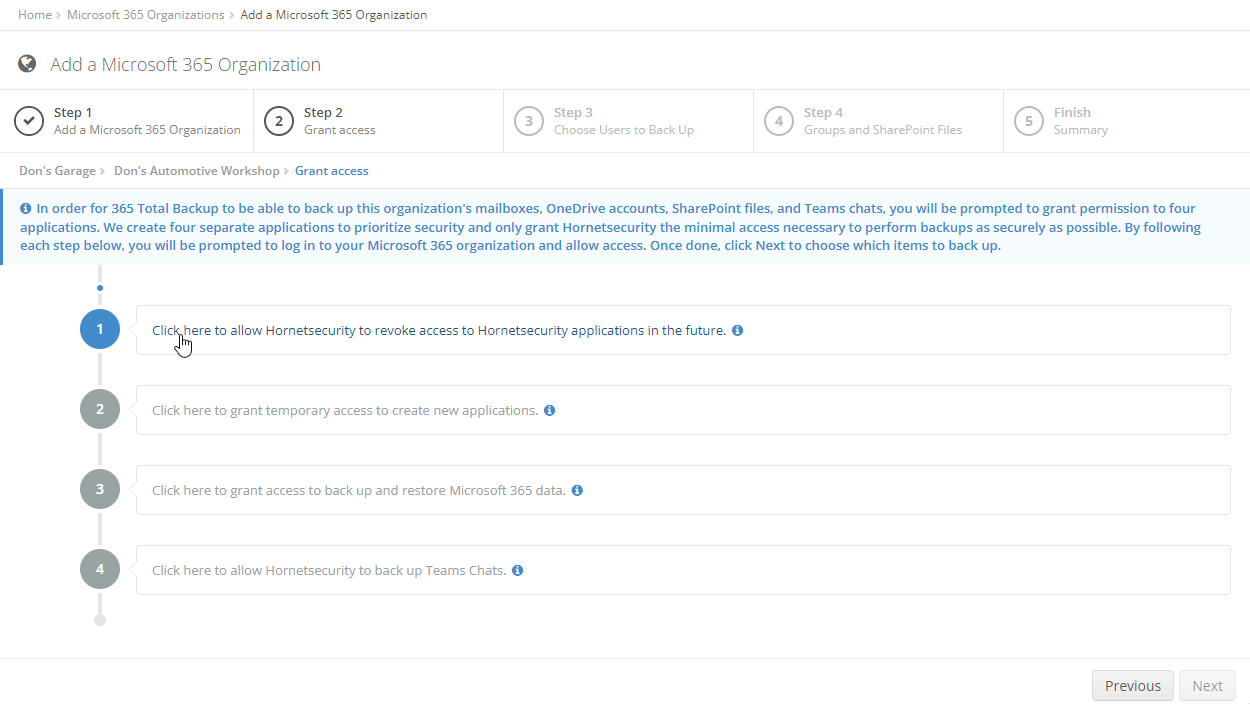Click 'Add a Microsoft 365 Organization' breadcrumb text
The width and height of the screenshot is (1250, 704).
point(334,15)
